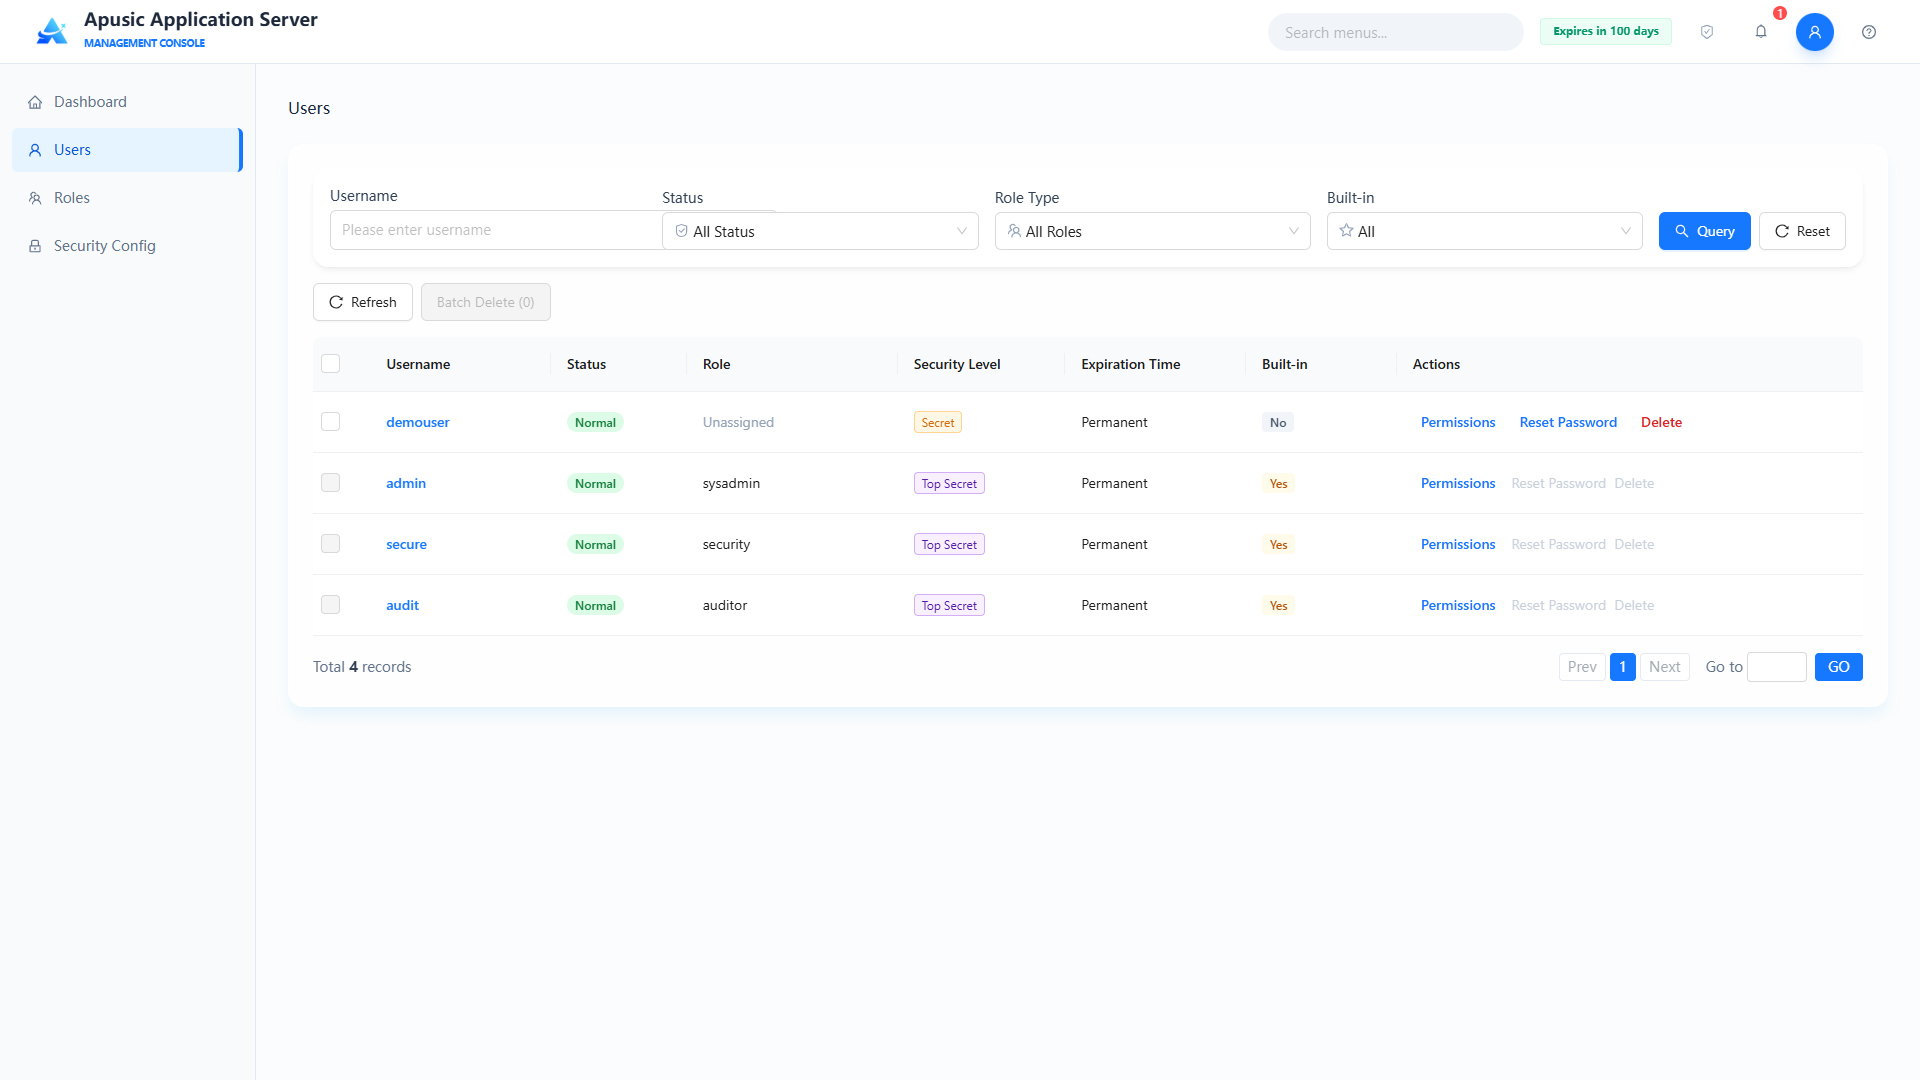This screenshot has width=1920, height=1080.
Task: Check the admin row checkbox
Action: point(330,483)
